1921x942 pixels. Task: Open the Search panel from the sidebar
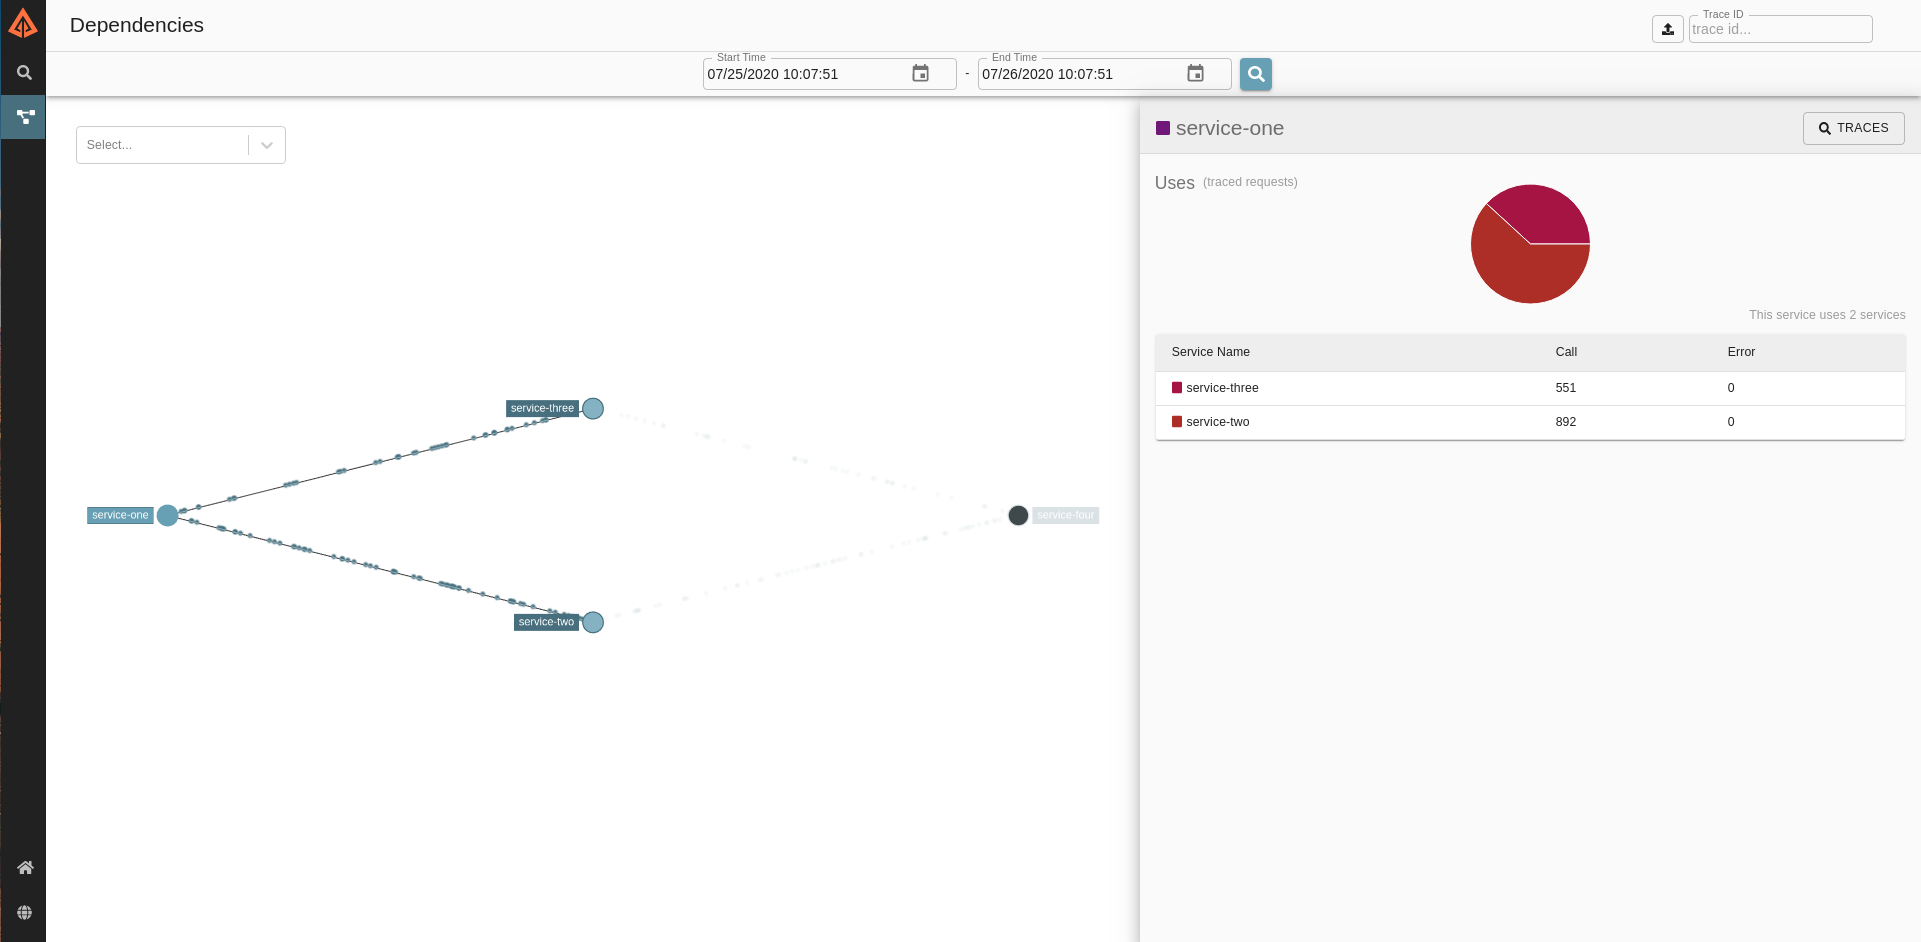pyautogui.click(x=23, y=72)
